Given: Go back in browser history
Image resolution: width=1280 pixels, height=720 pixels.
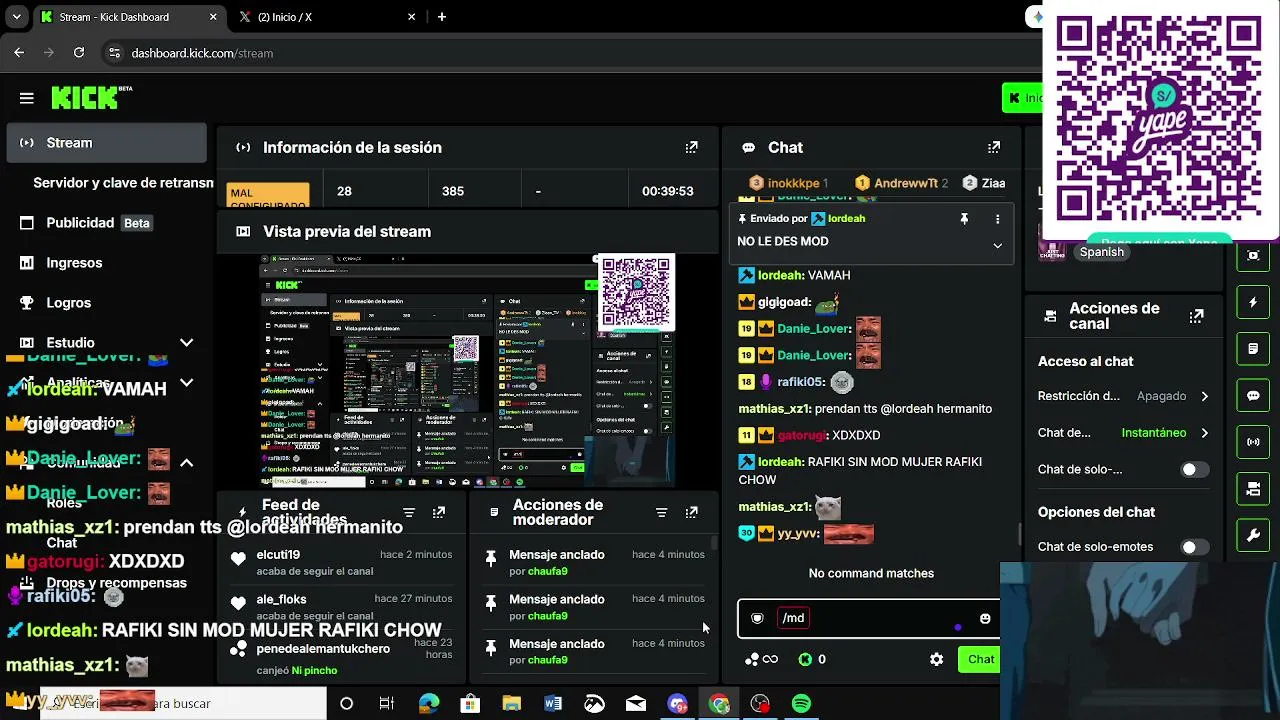Looking at the screenshot, I should point(19,53).
